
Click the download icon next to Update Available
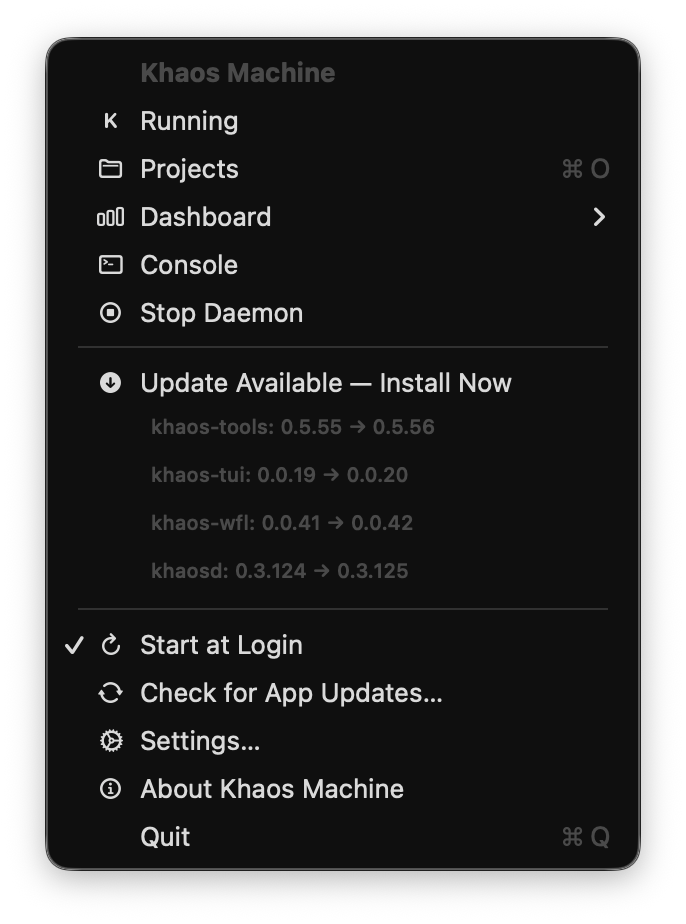click(110, 382)
